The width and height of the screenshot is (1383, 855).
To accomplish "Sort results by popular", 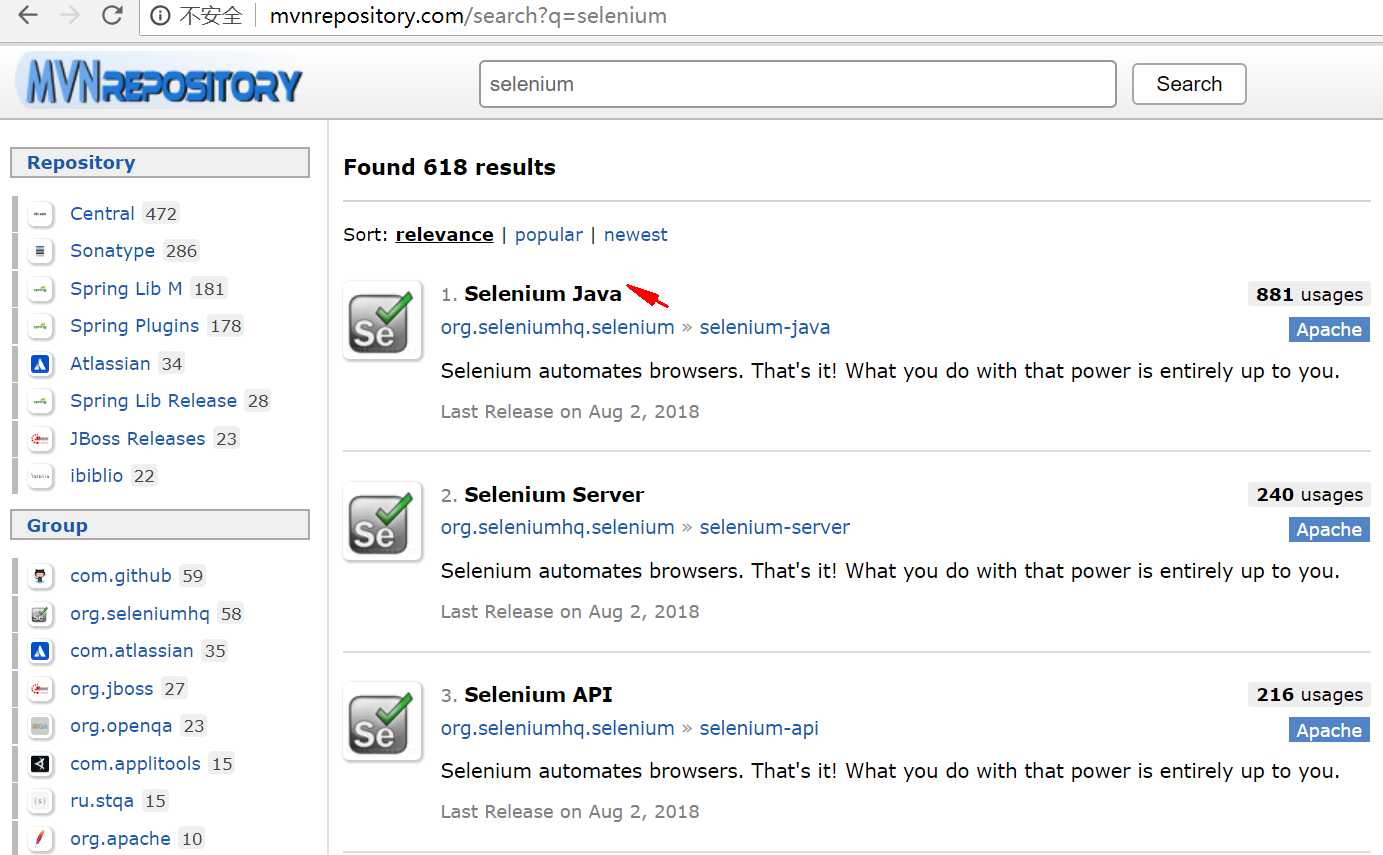I will (548, 235).
